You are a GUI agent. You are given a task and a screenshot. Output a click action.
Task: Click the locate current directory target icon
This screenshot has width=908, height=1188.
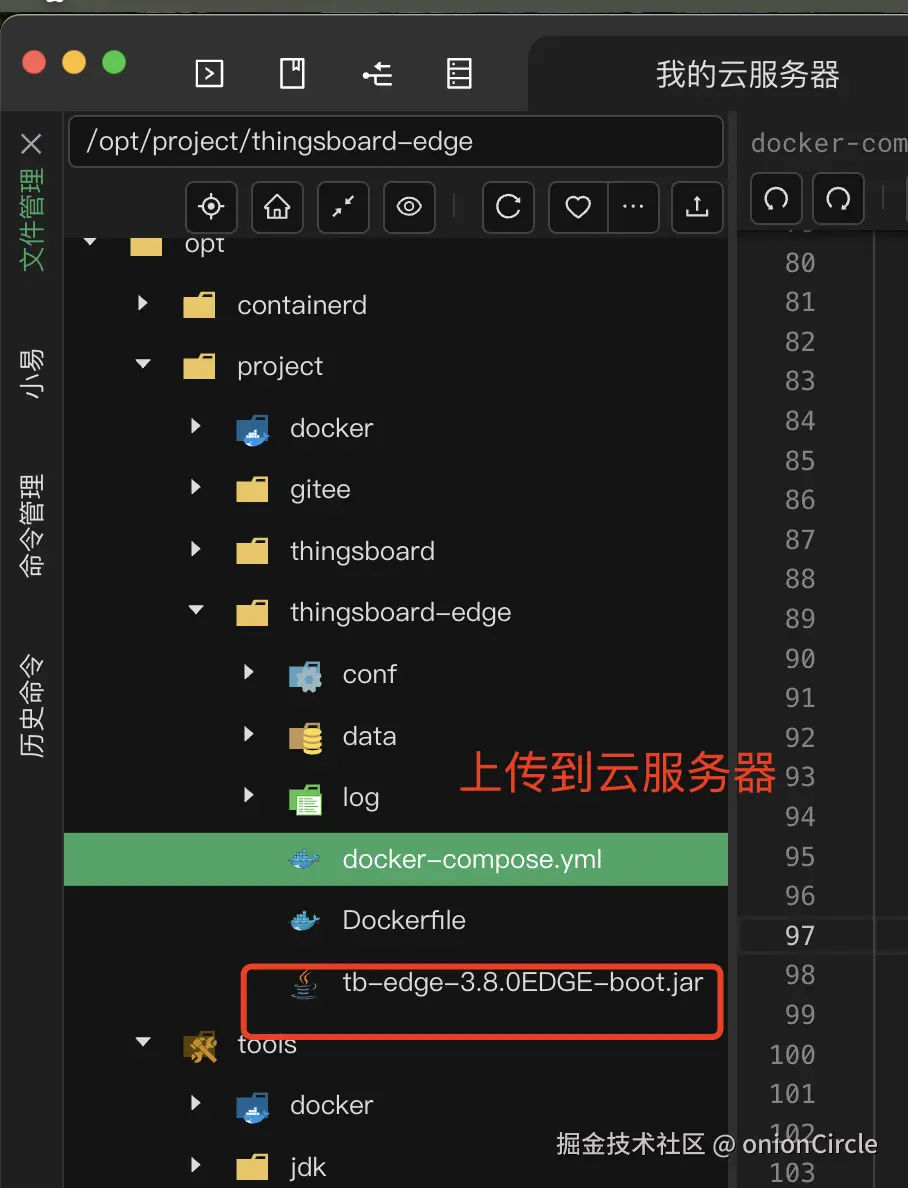[211, 207]
